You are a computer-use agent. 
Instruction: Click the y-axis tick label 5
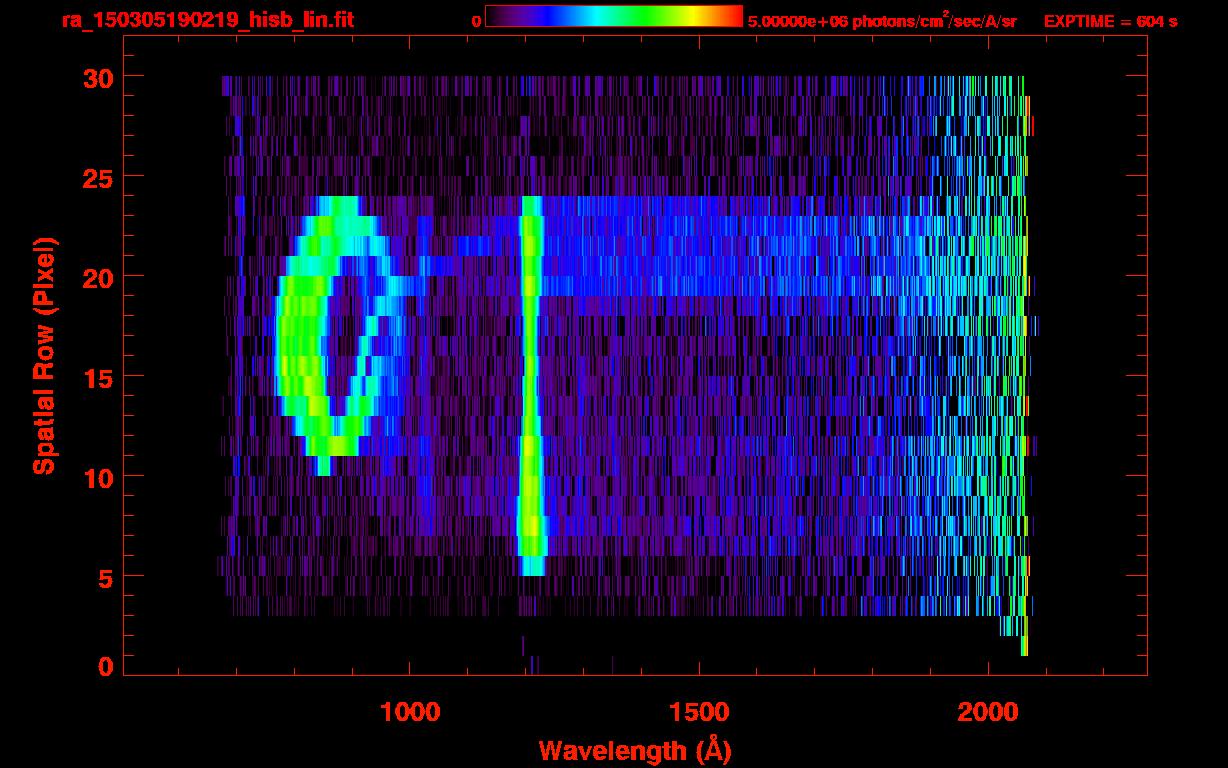tap(104, 577)
